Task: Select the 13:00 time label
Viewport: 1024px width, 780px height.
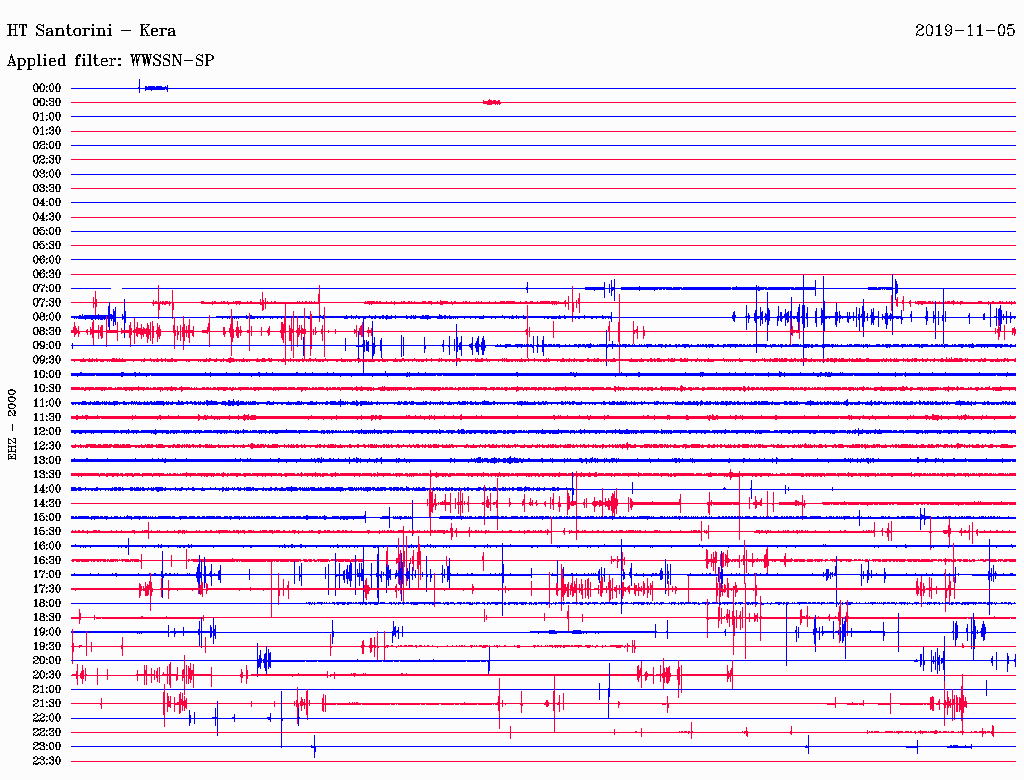Action: [x=46, y=461]
